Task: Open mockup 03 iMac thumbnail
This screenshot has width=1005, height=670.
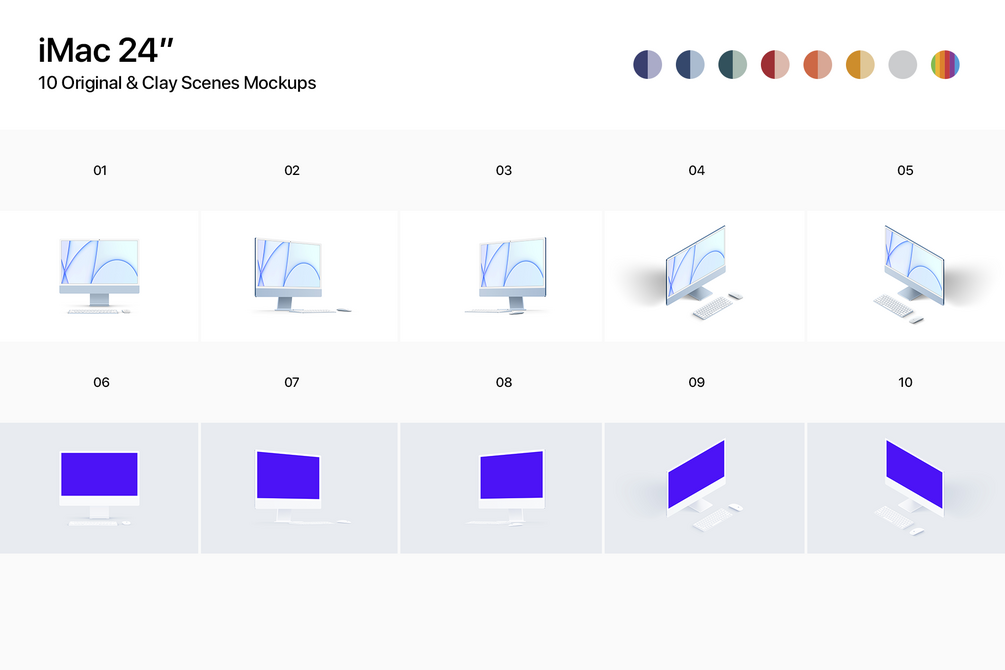Action: click(x=501, y=276)
